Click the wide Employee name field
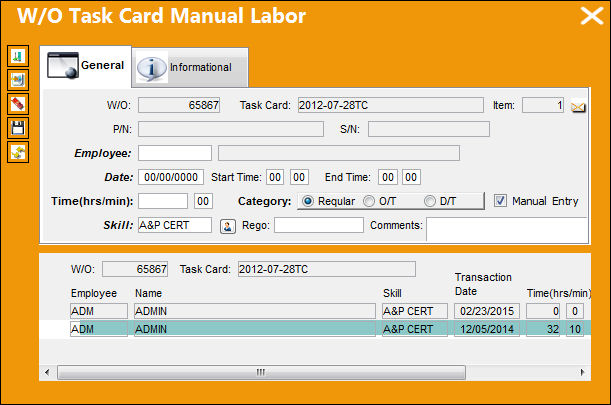 339,153
